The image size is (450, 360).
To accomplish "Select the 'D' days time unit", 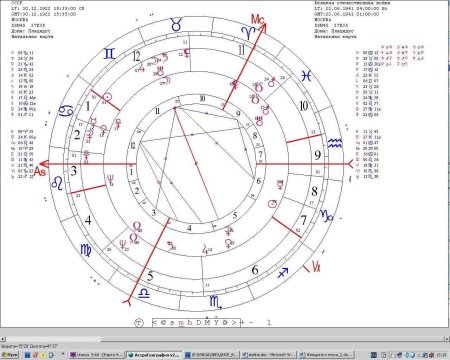I will point(199,323).
